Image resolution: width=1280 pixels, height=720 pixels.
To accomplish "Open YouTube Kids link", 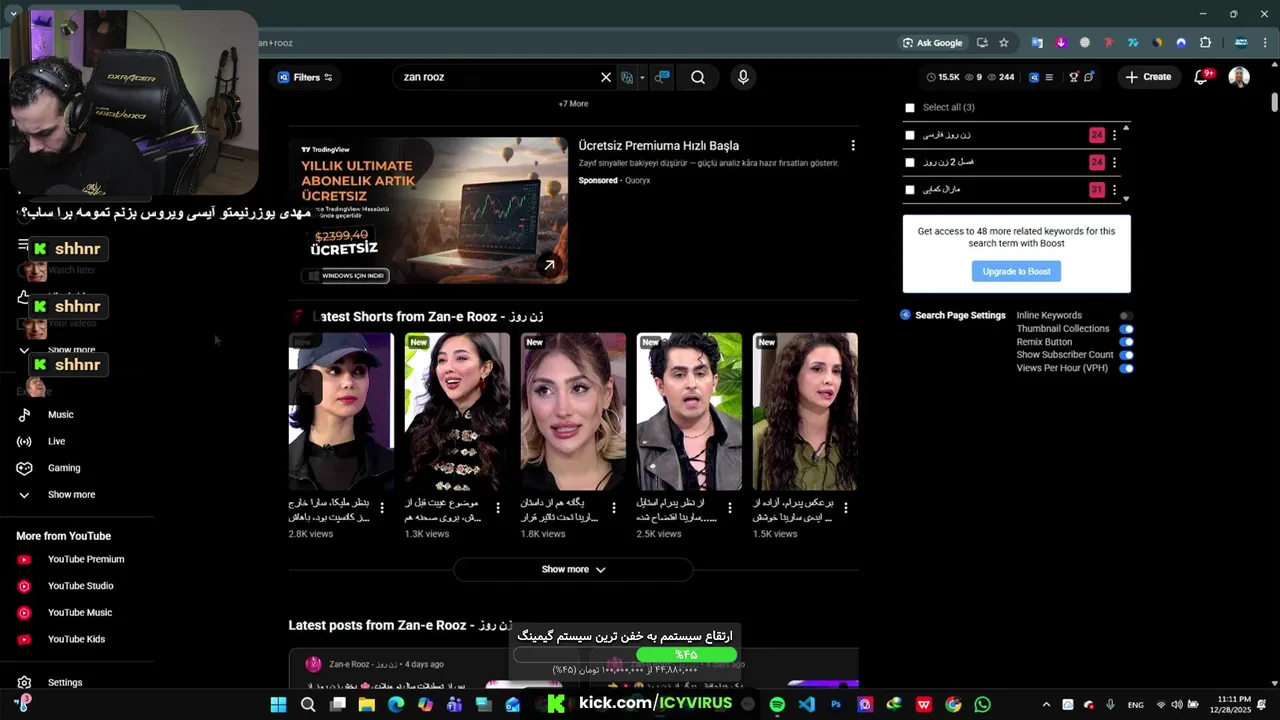I will pos(76,639).
